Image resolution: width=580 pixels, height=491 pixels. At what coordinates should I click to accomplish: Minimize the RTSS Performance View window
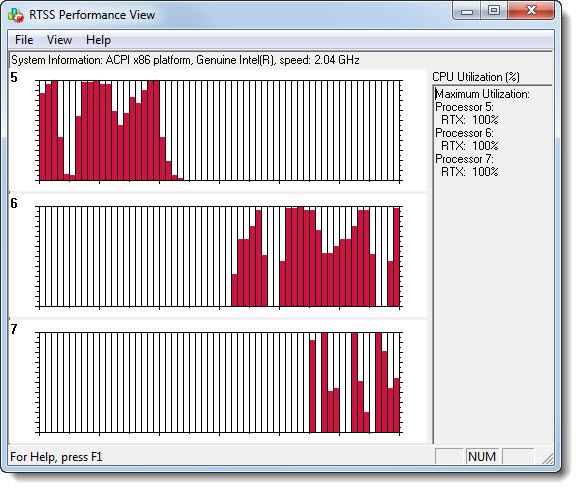tap(467, 11)
